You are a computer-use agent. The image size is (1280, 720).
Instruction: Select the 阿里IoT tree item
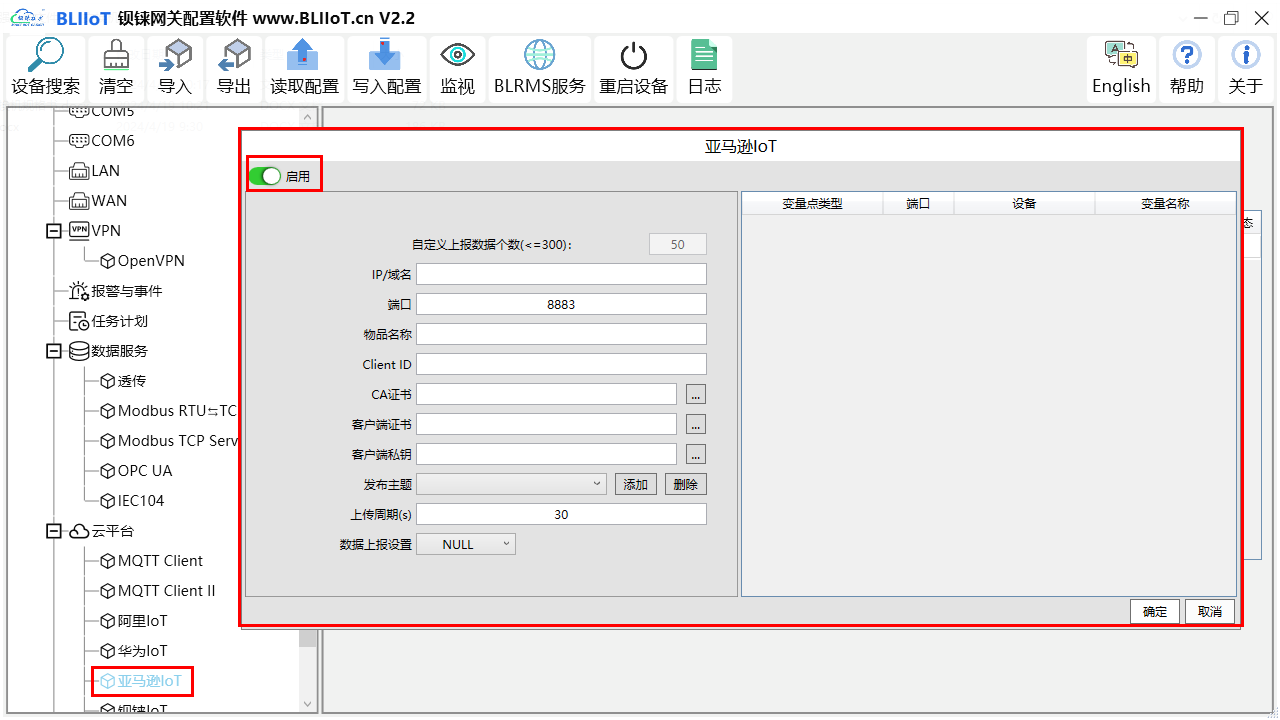133,621
